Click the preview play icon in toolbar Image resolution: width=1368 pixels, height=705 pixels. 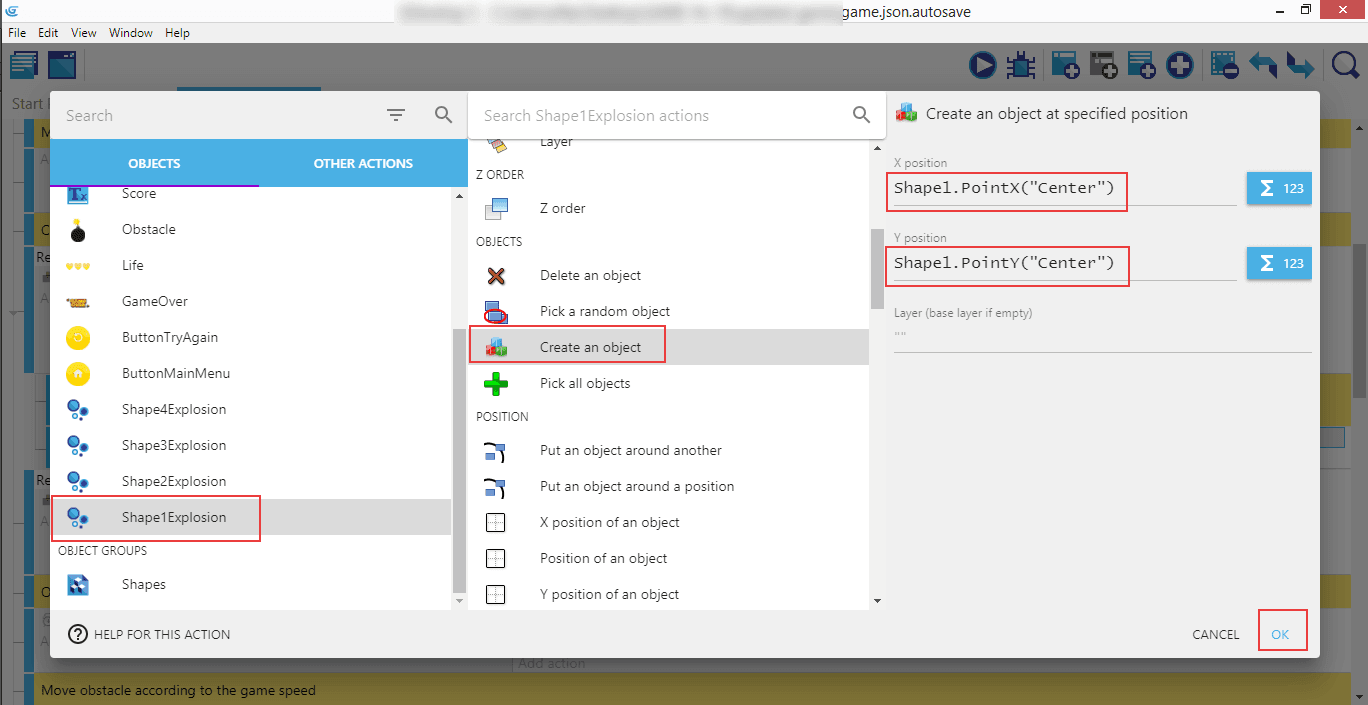coord(983,66)
